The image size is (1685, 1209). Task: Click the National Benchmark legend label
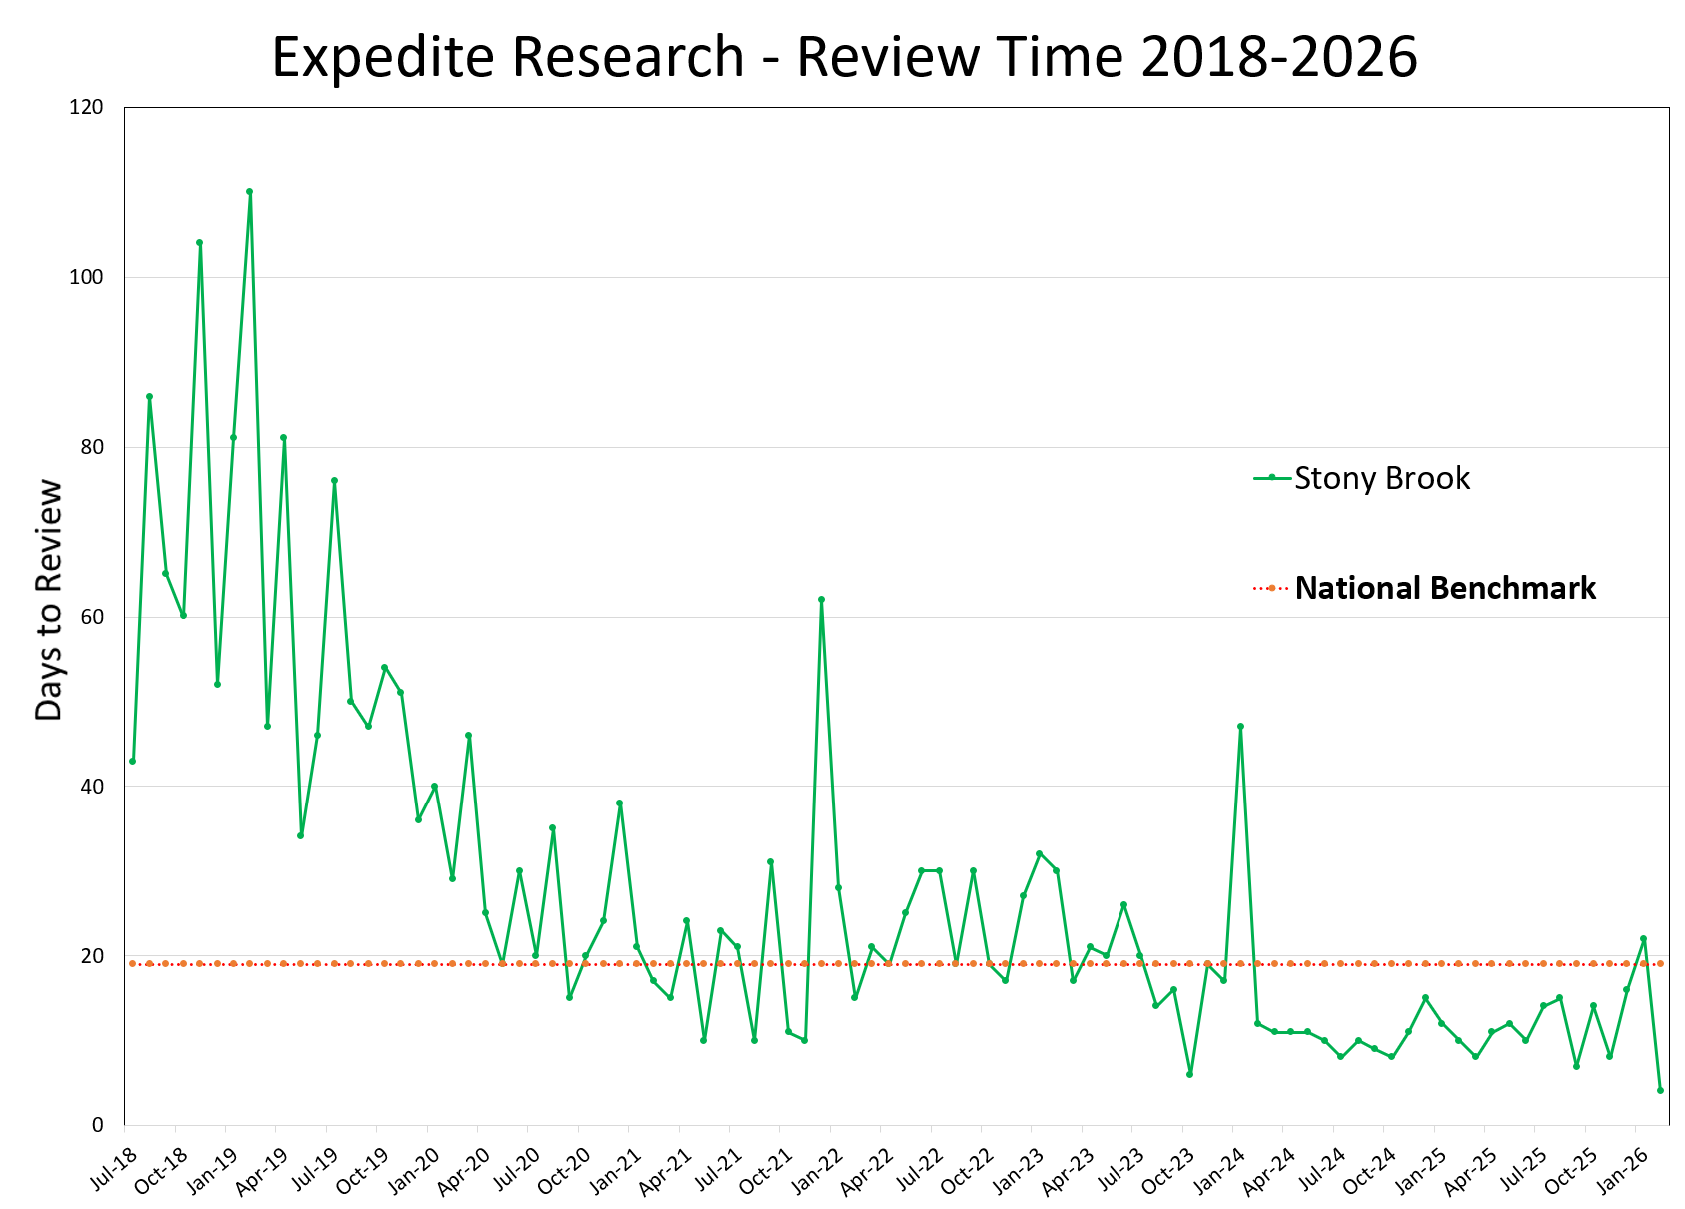tap(1445, 588)
